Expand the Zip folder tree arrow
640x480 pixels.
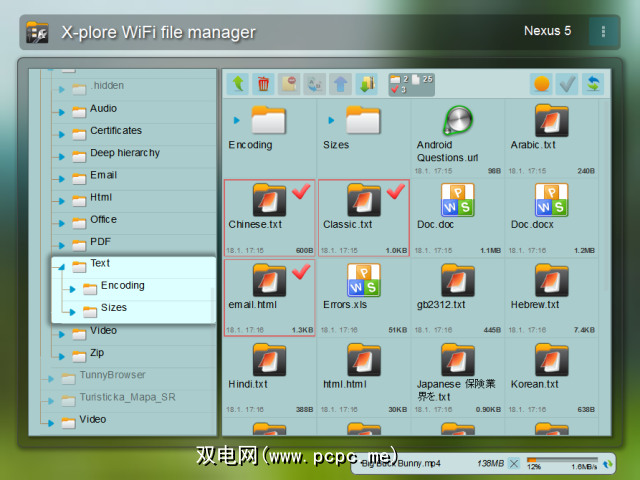[x=62, y=356]
